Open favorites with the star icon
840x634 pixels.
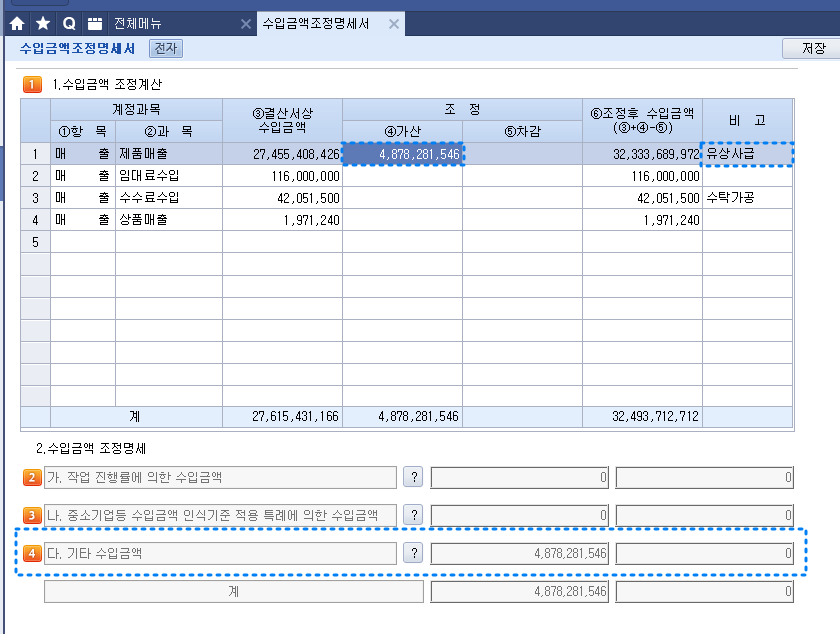click(x=43, y=22)
